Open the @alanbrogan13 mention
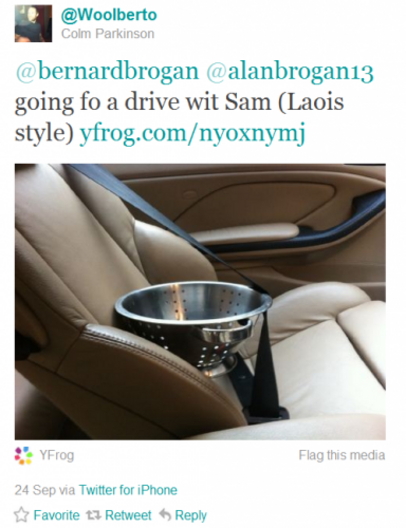This screenshot has width=406, height=528. 290,72
